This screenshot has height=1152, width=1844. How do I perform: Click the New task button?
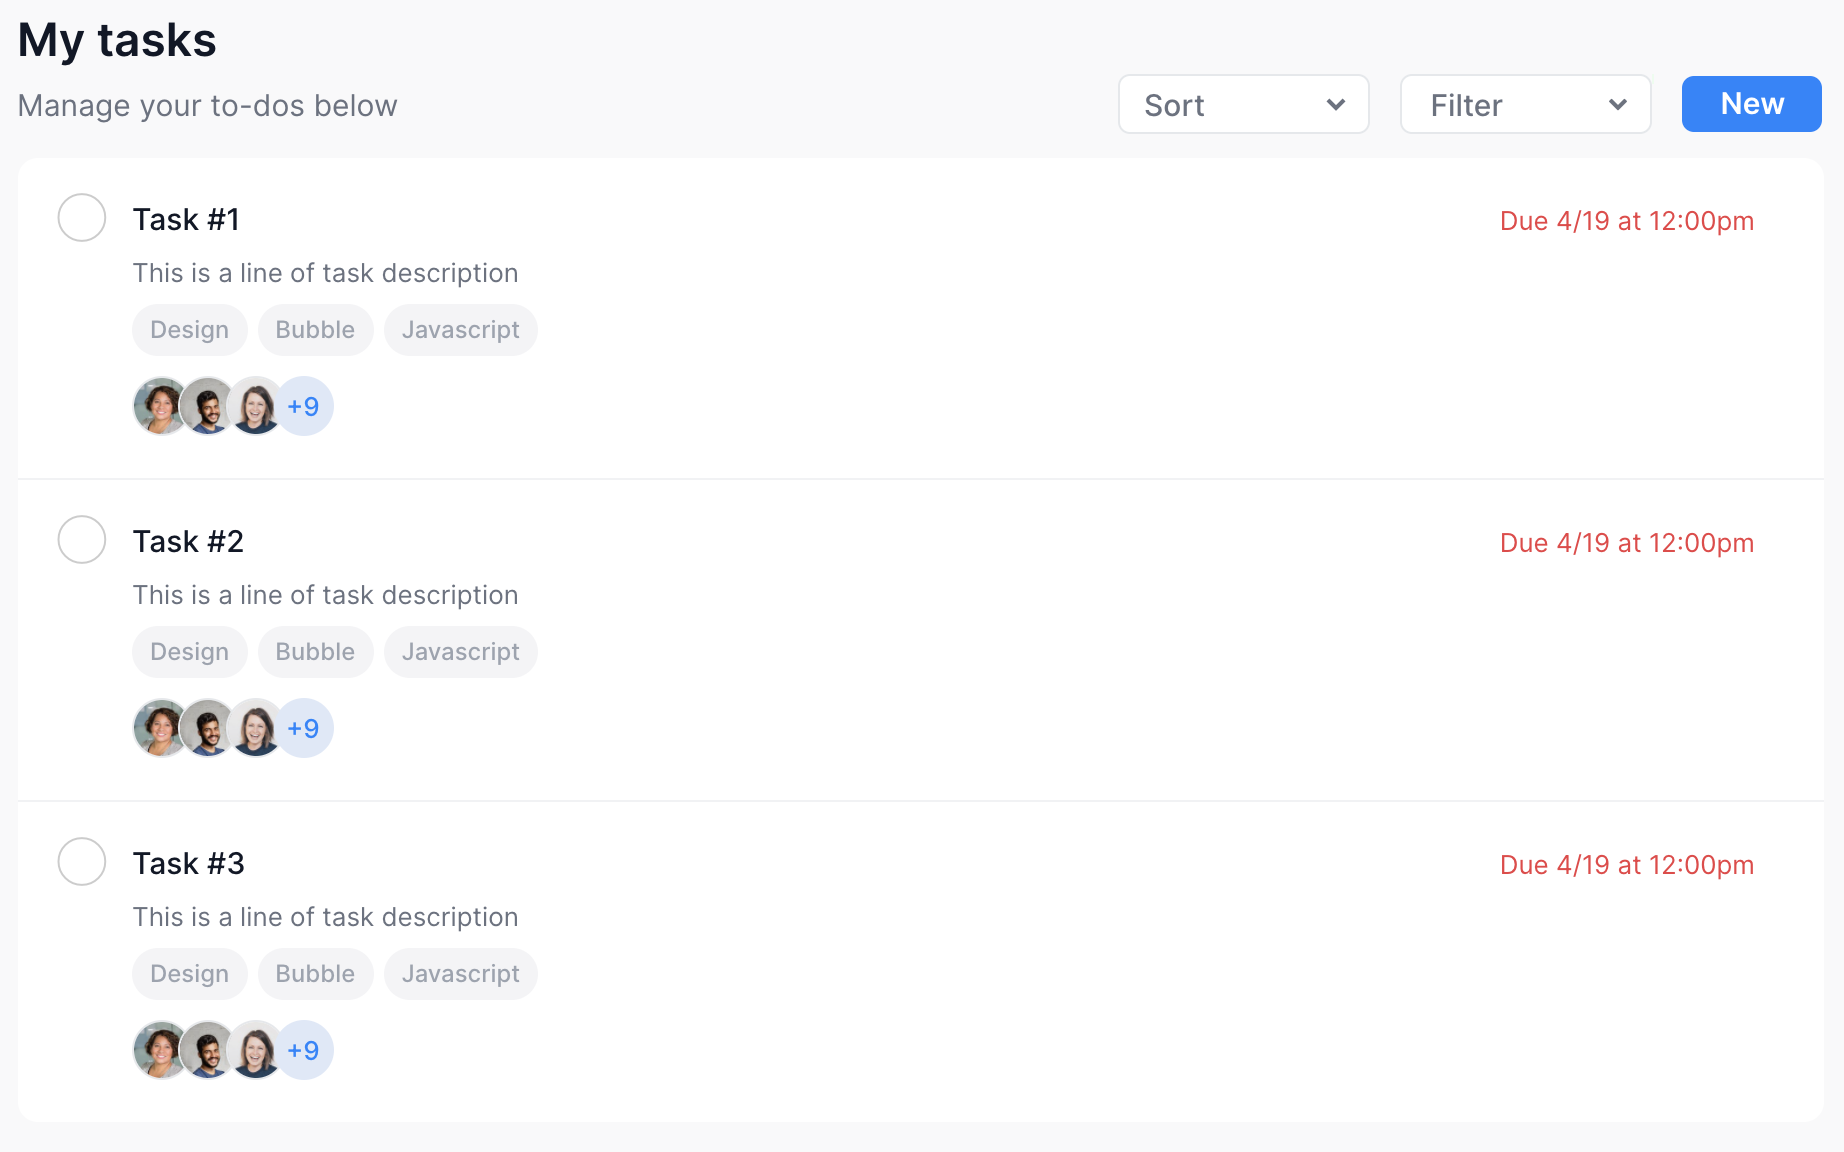[1751, 104]
